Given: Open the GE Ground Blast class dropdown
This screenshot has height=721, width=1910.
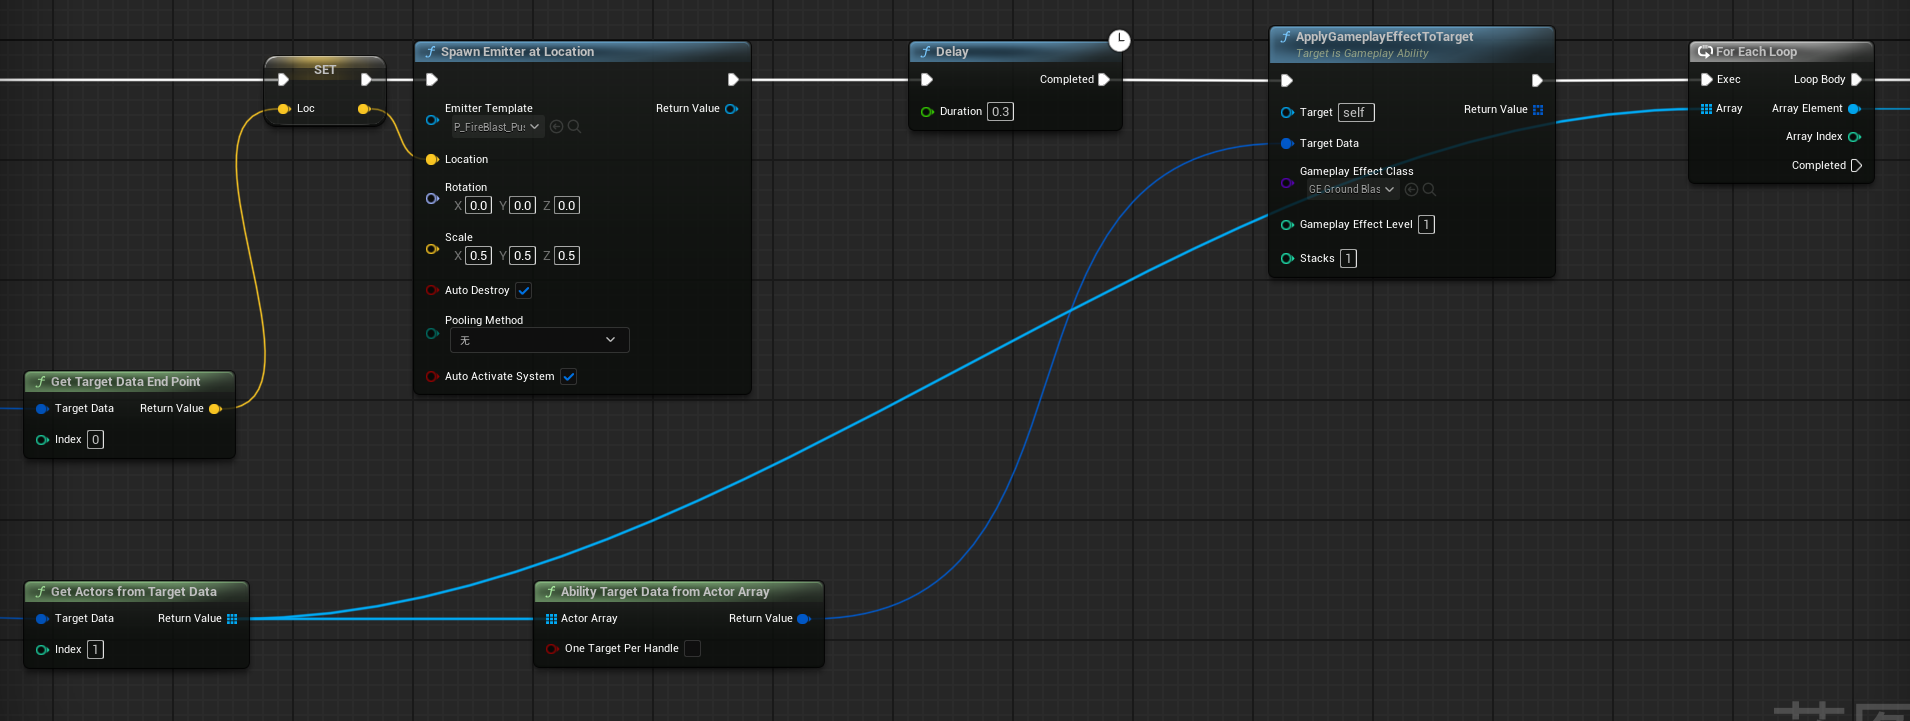Looking at the screenshot, I should (1351, 189).
